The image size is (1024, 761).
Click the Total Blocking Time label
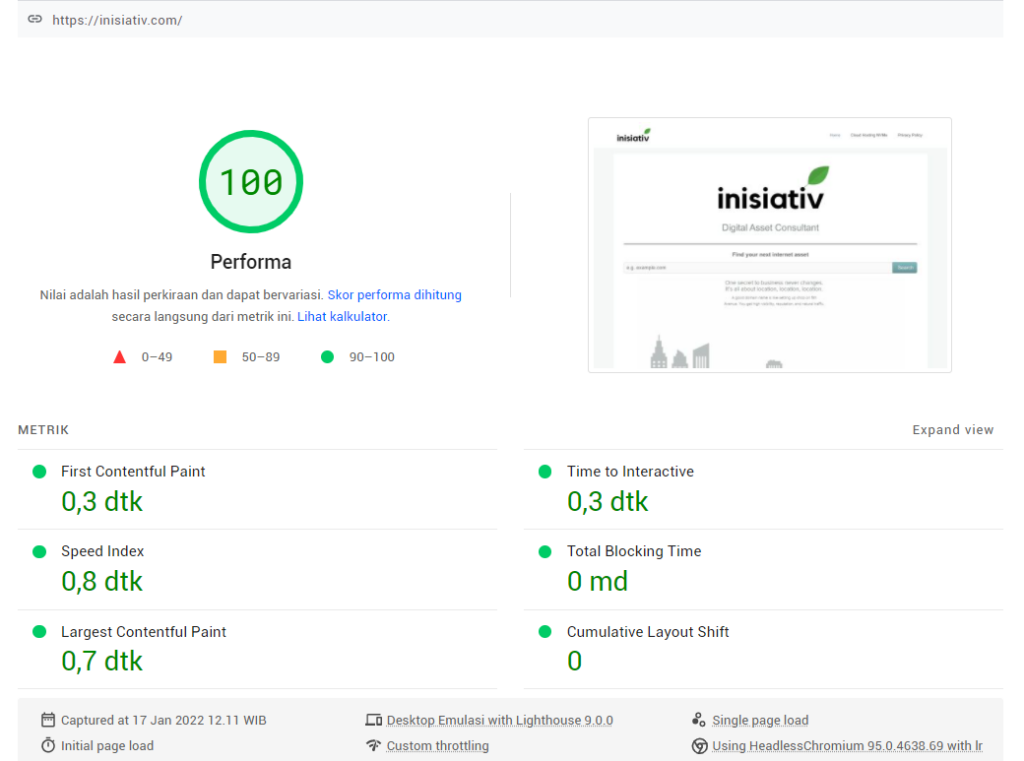point(634,551)
